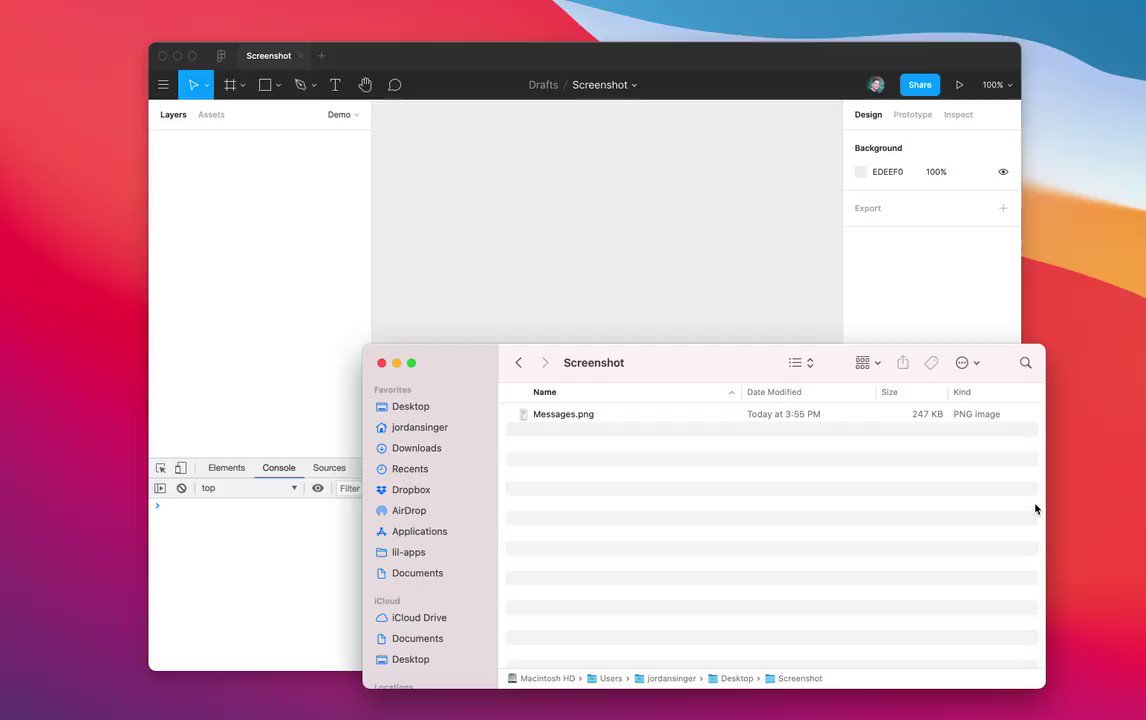This screenshot has height=720, width=1146.
Task: Switch to the Inspect tab
Action: pyautogui.click(x=958, y=115)
